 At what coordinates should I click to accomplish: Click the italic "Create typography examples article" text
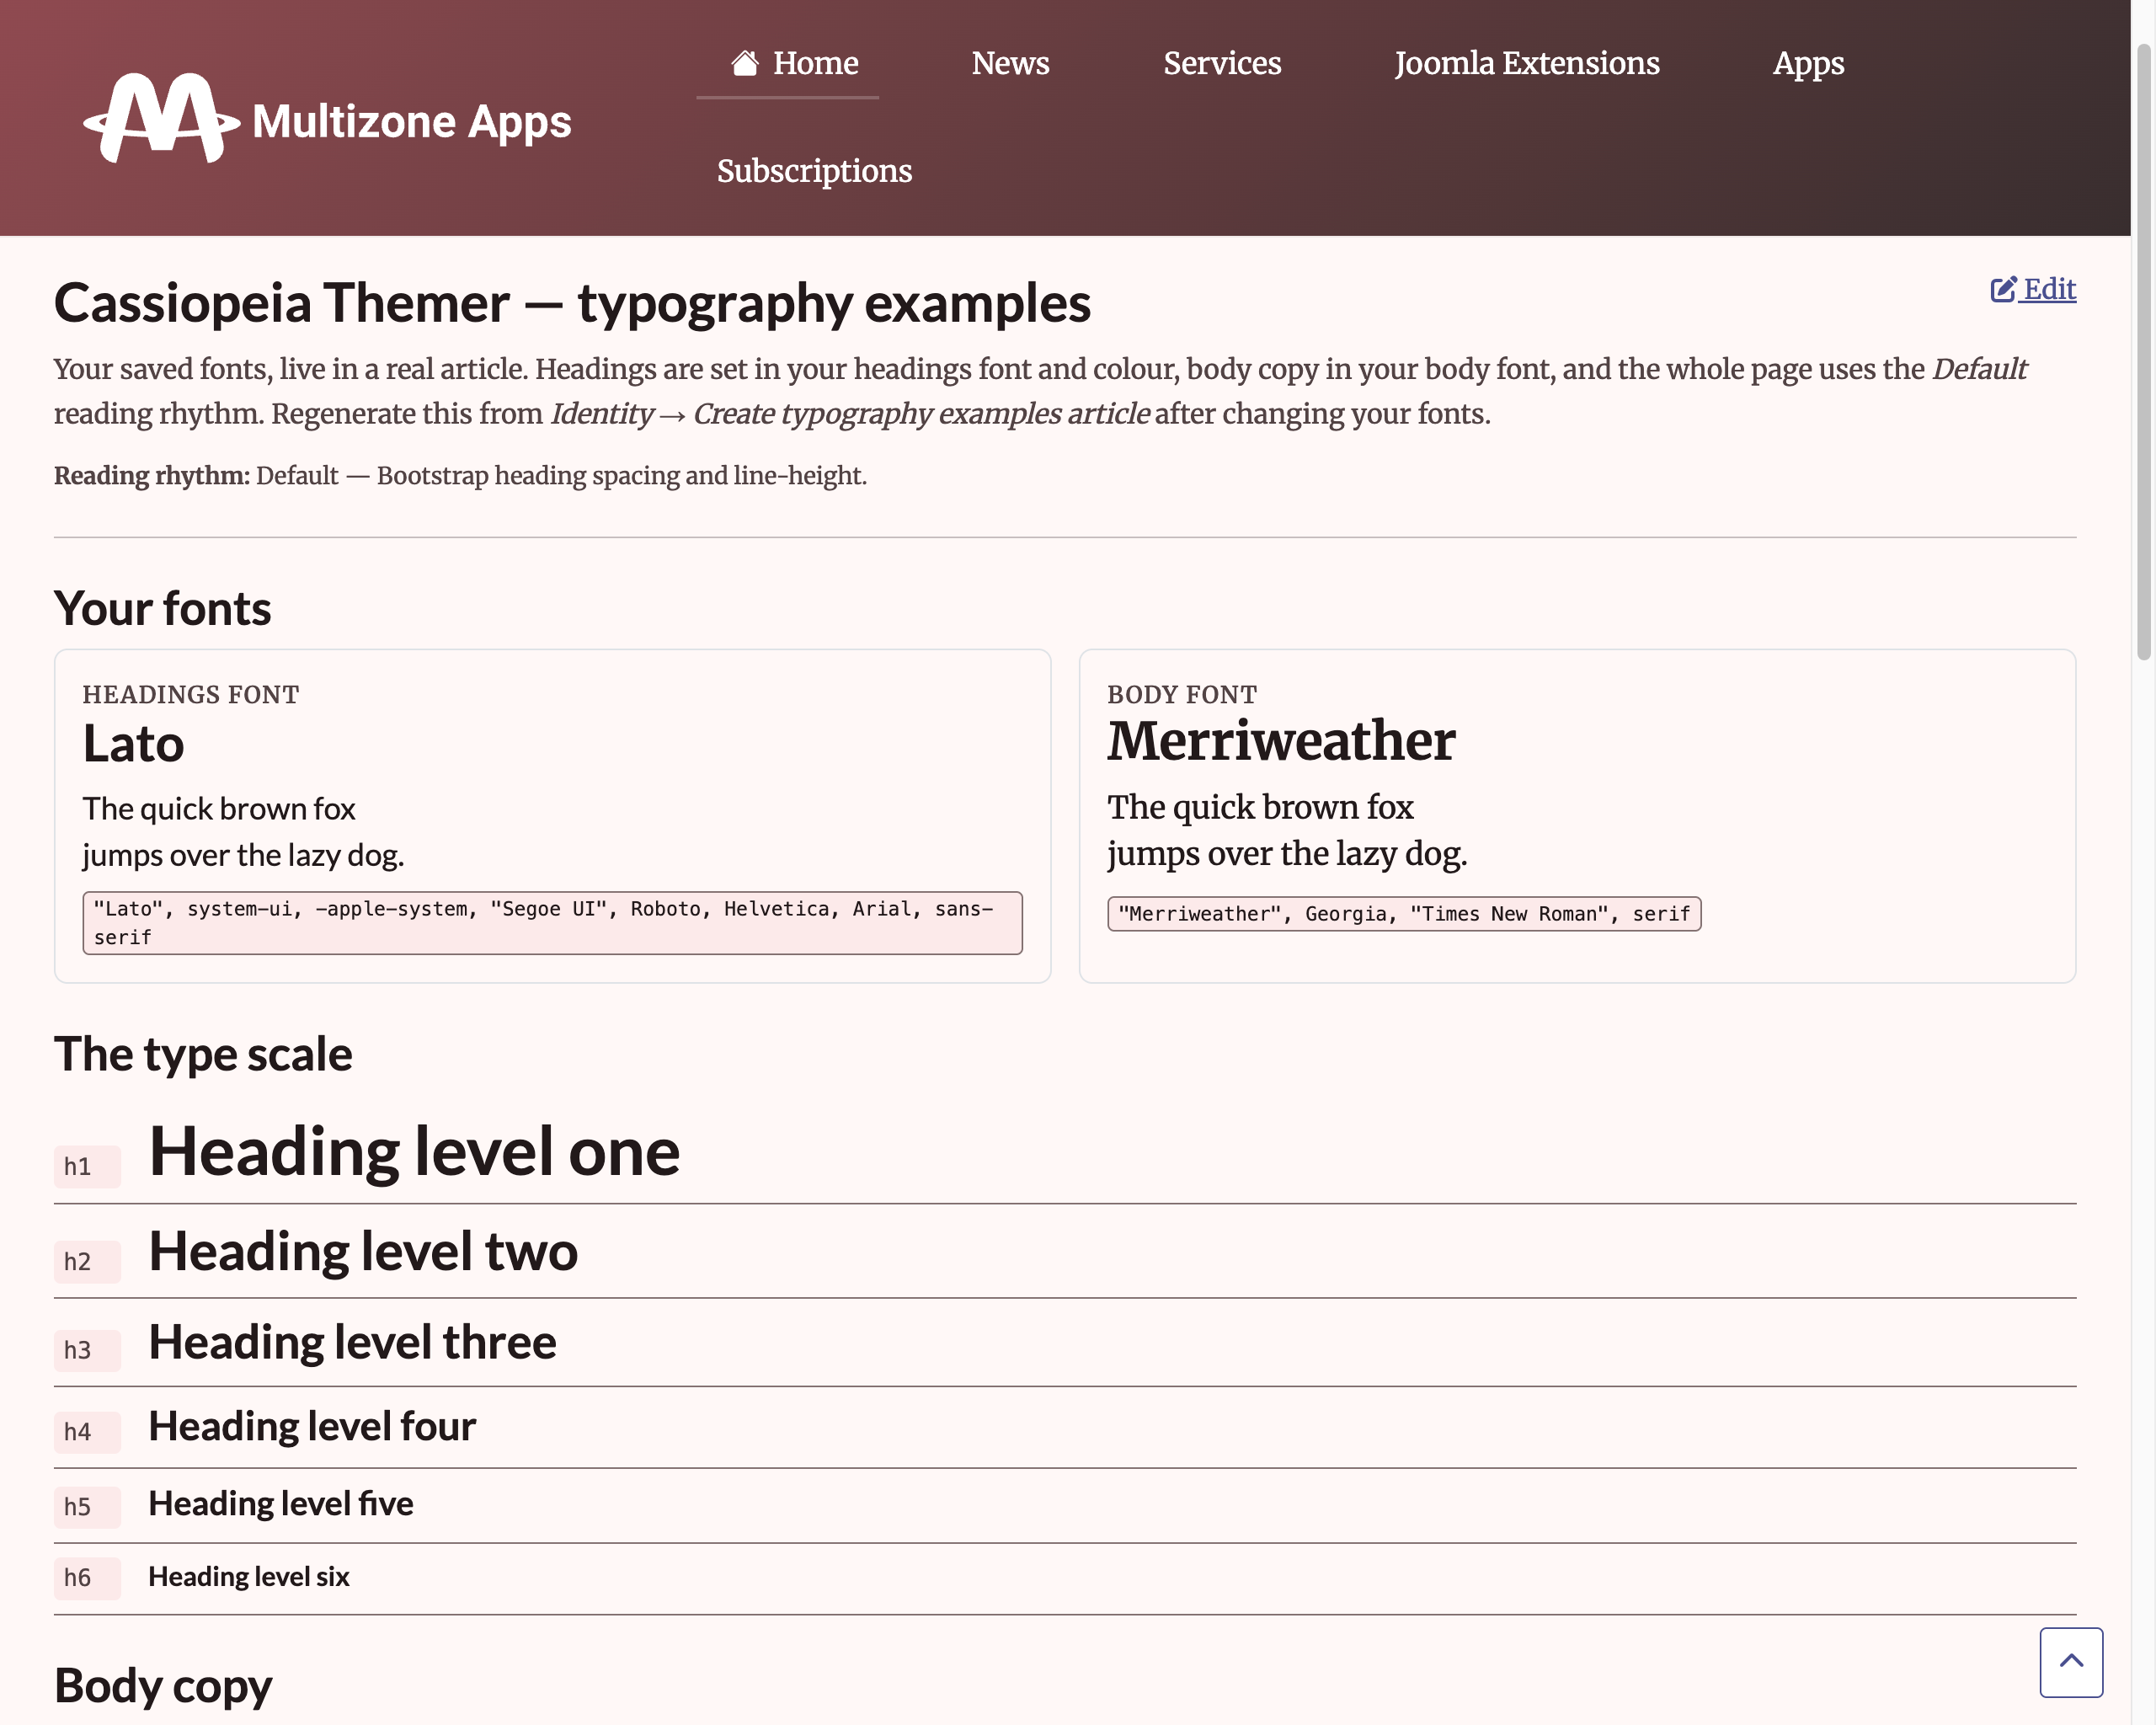(921, 414)
